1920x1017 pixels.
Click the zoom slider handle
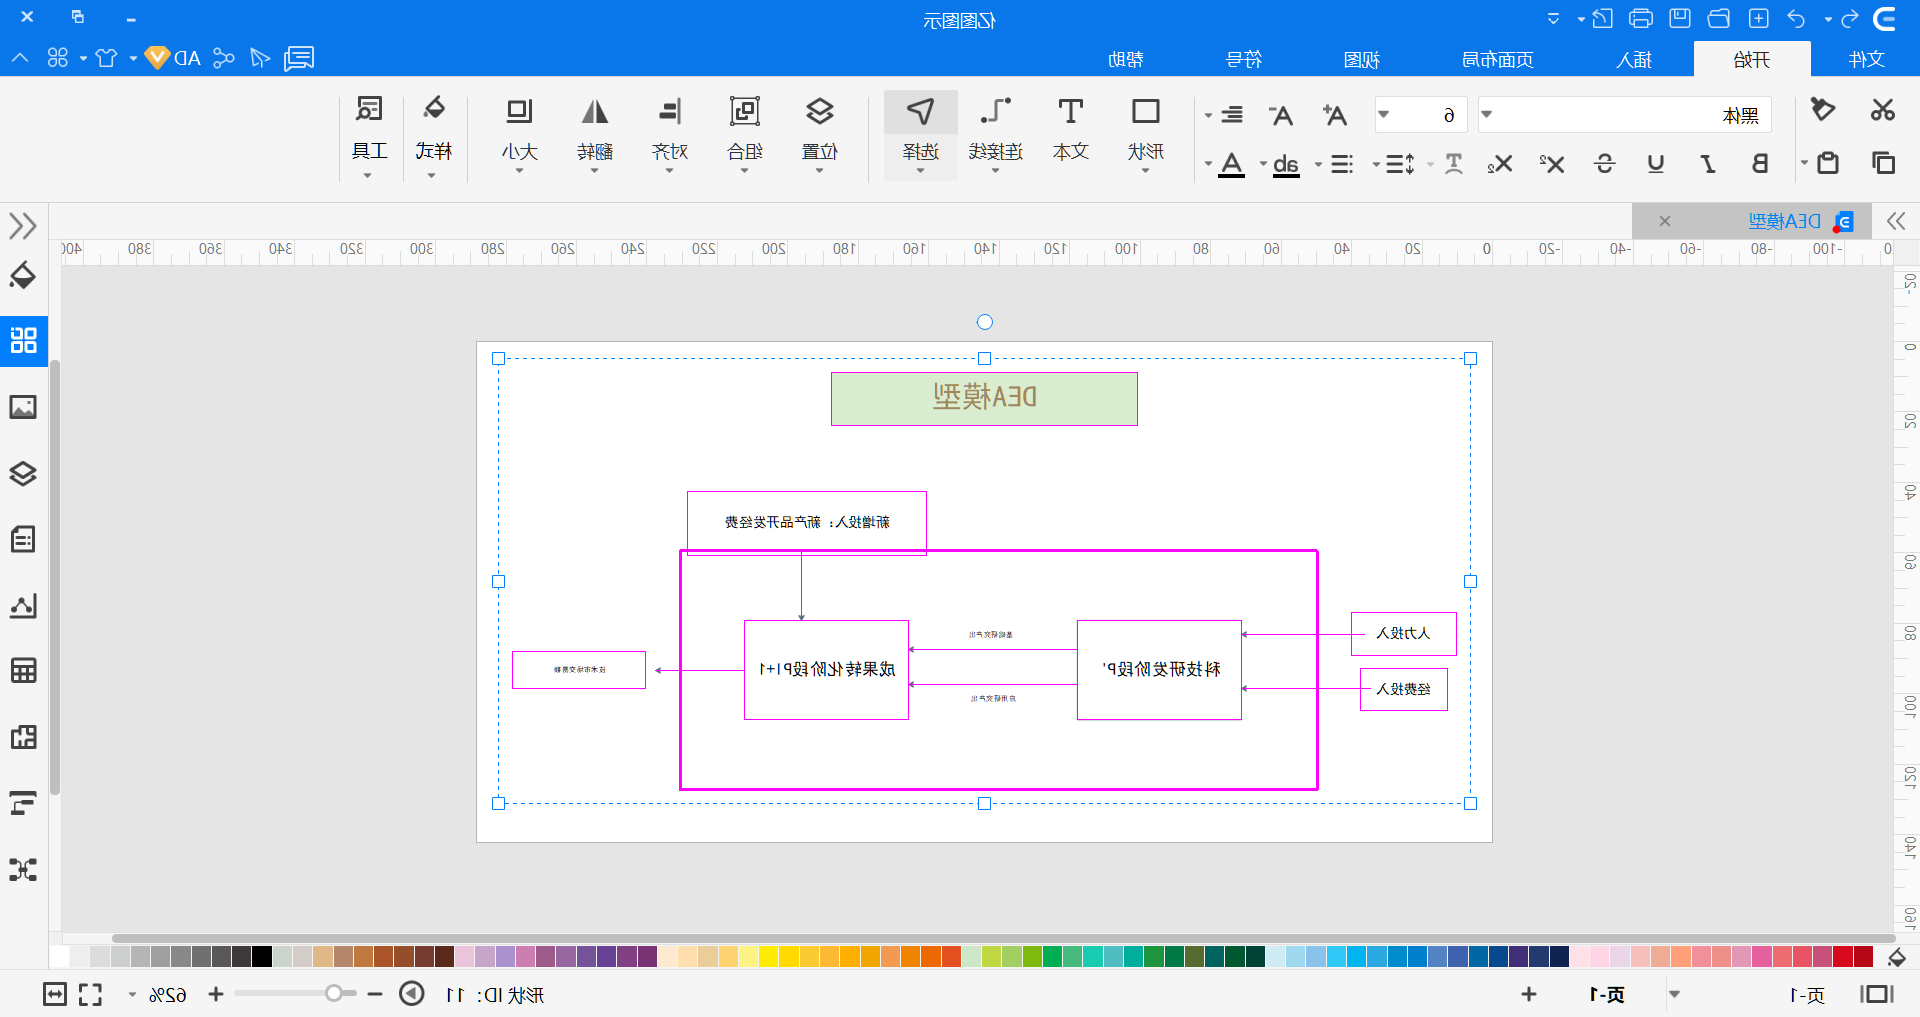[334, 993]
